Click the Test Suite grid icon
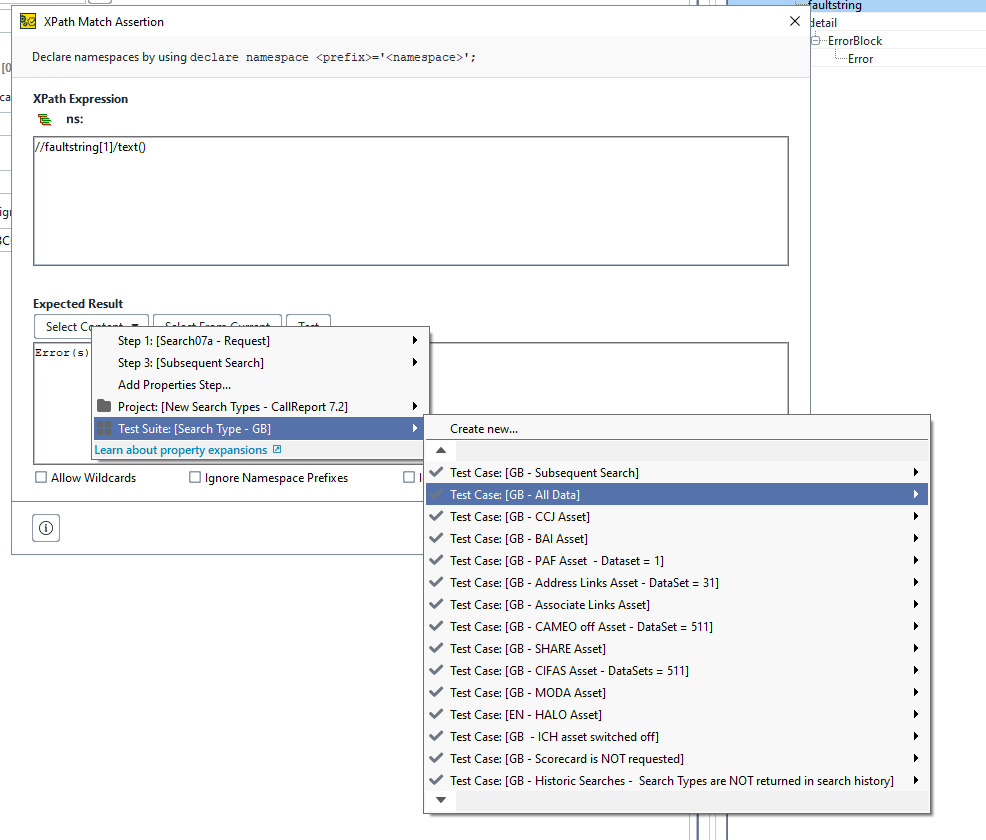This screenshot has height=840, width=986. click(104, 428)
